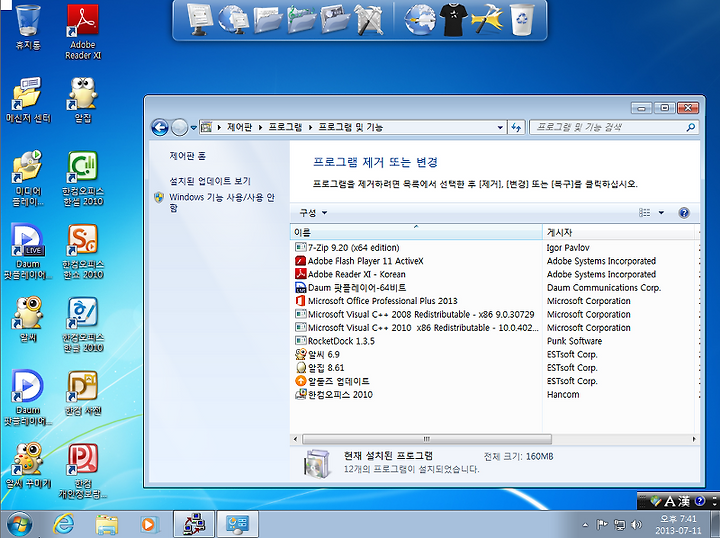Click the Action Center flag tray icon
Screen dimensions: 720x538
pyautogui.click(x=602, y=524)
